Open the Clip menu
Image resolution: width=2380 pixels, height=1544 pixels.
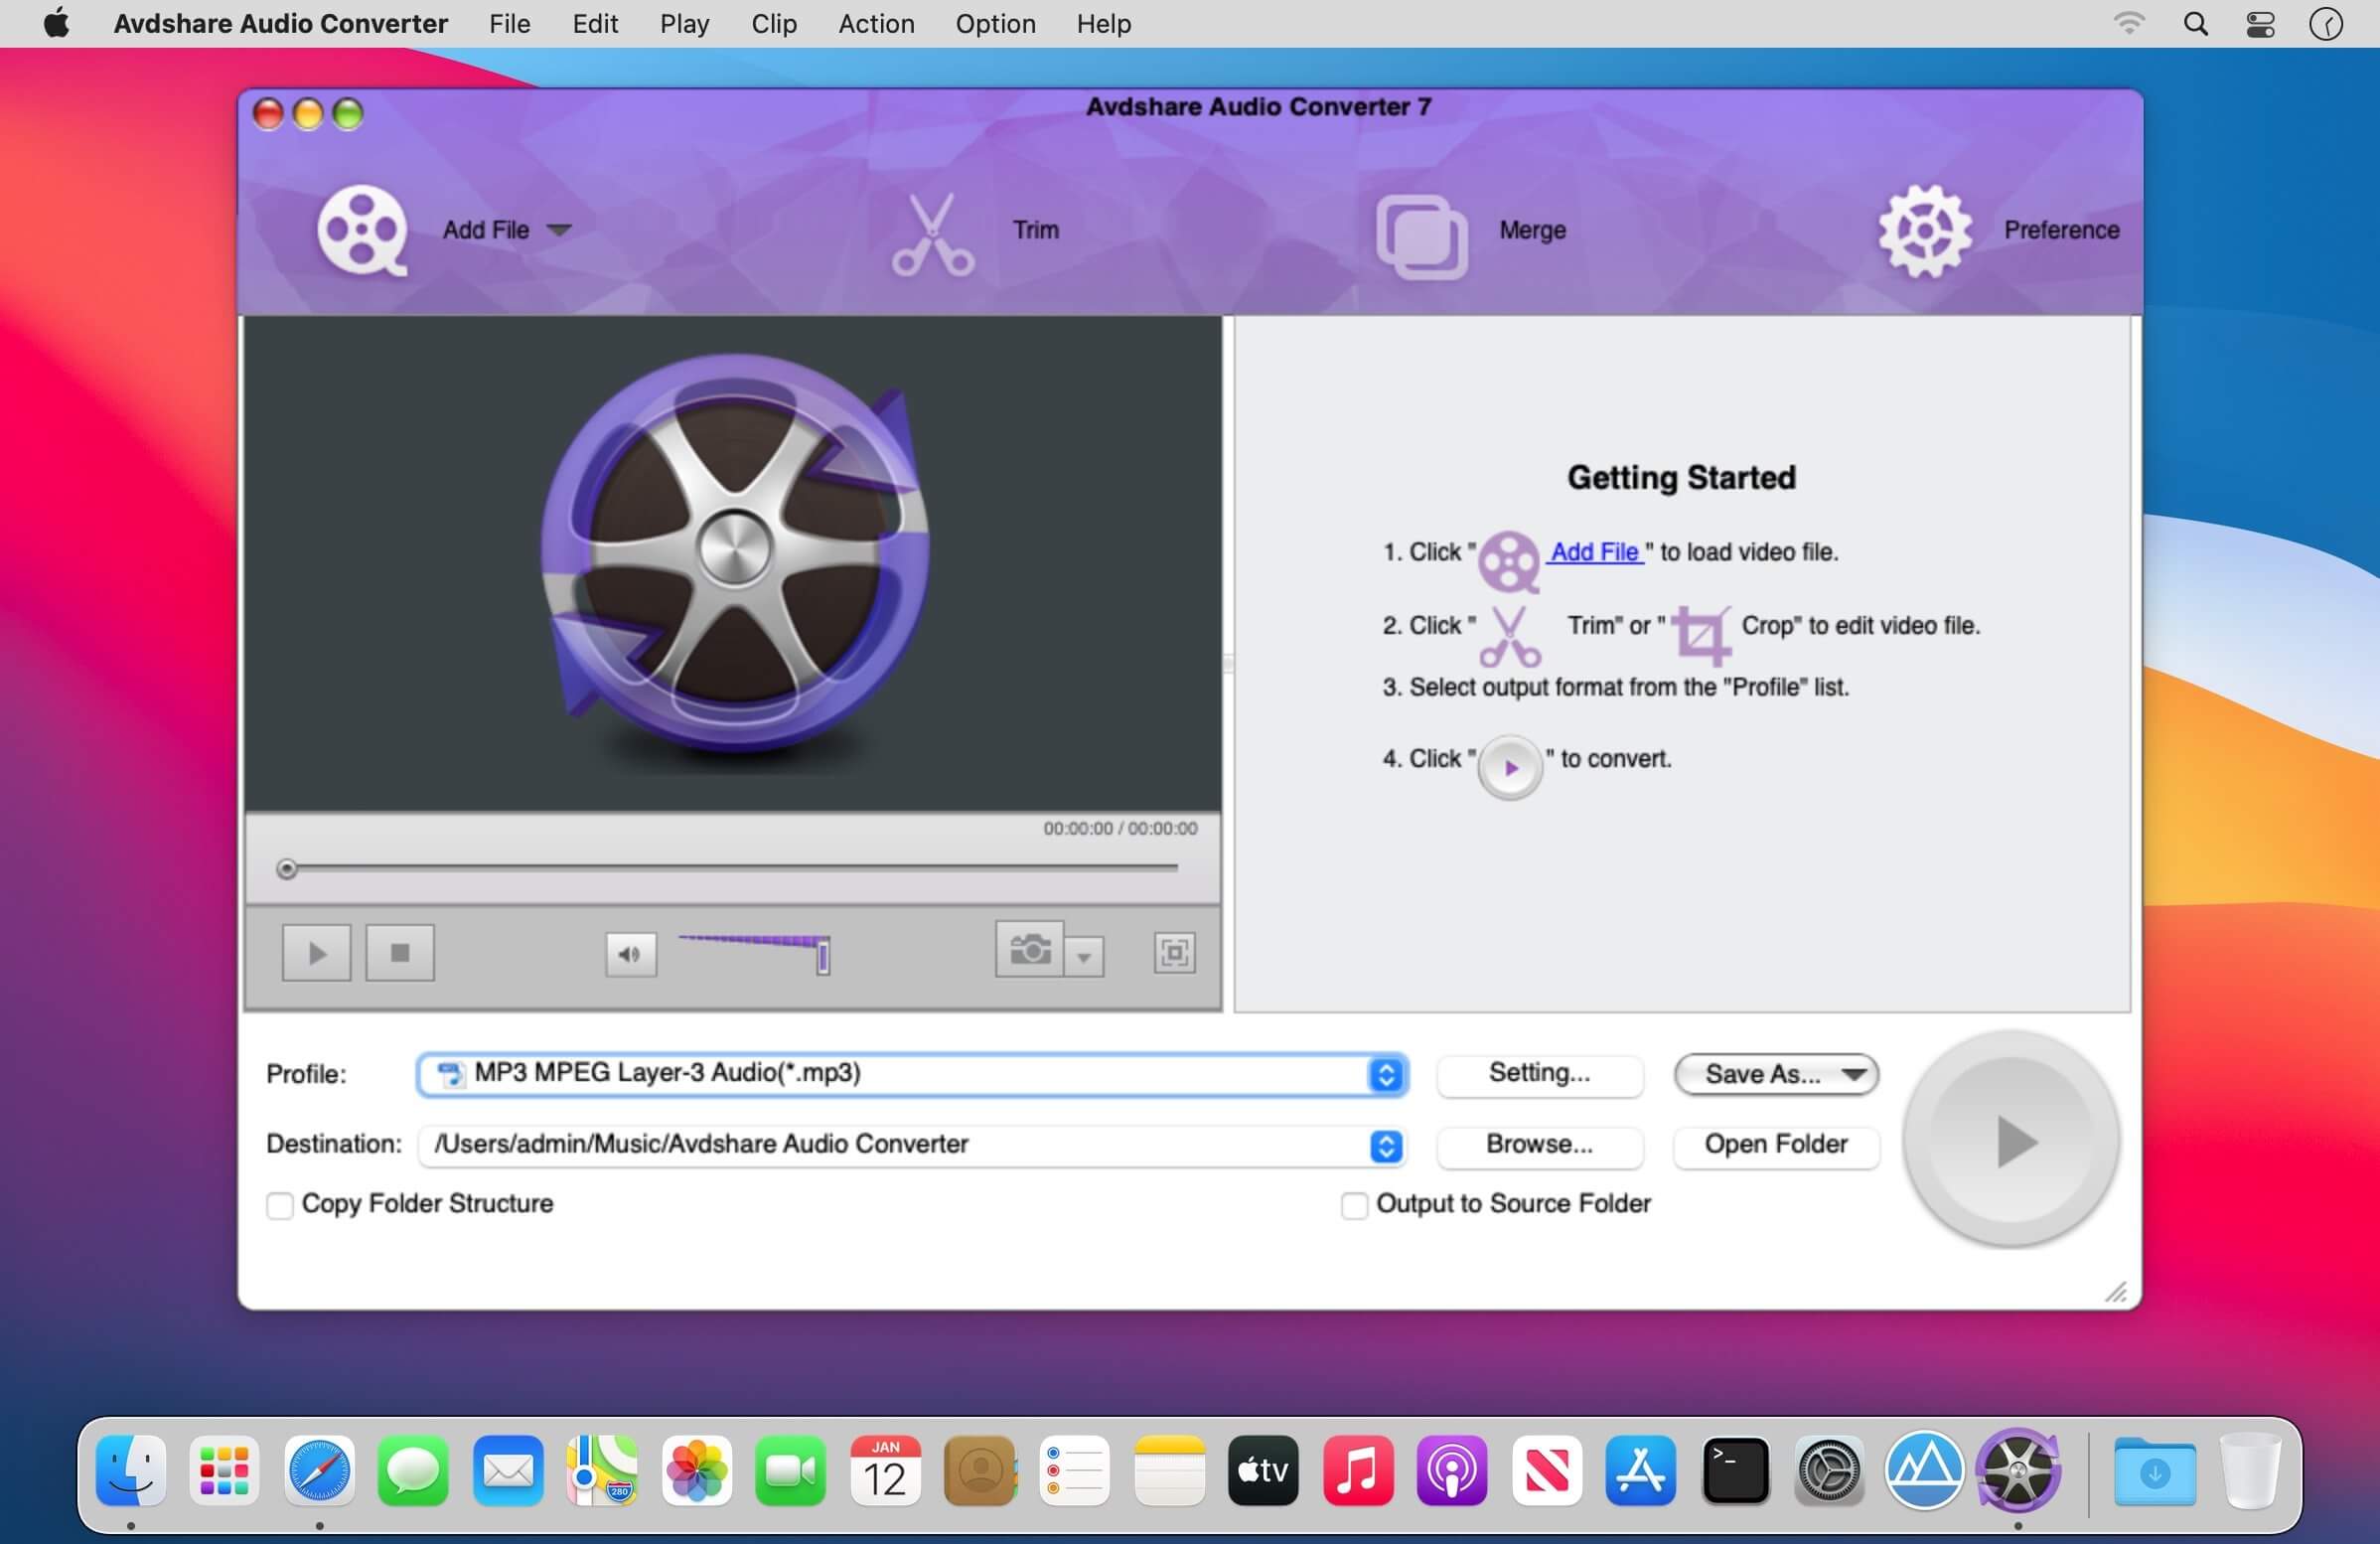coord(773,23)
